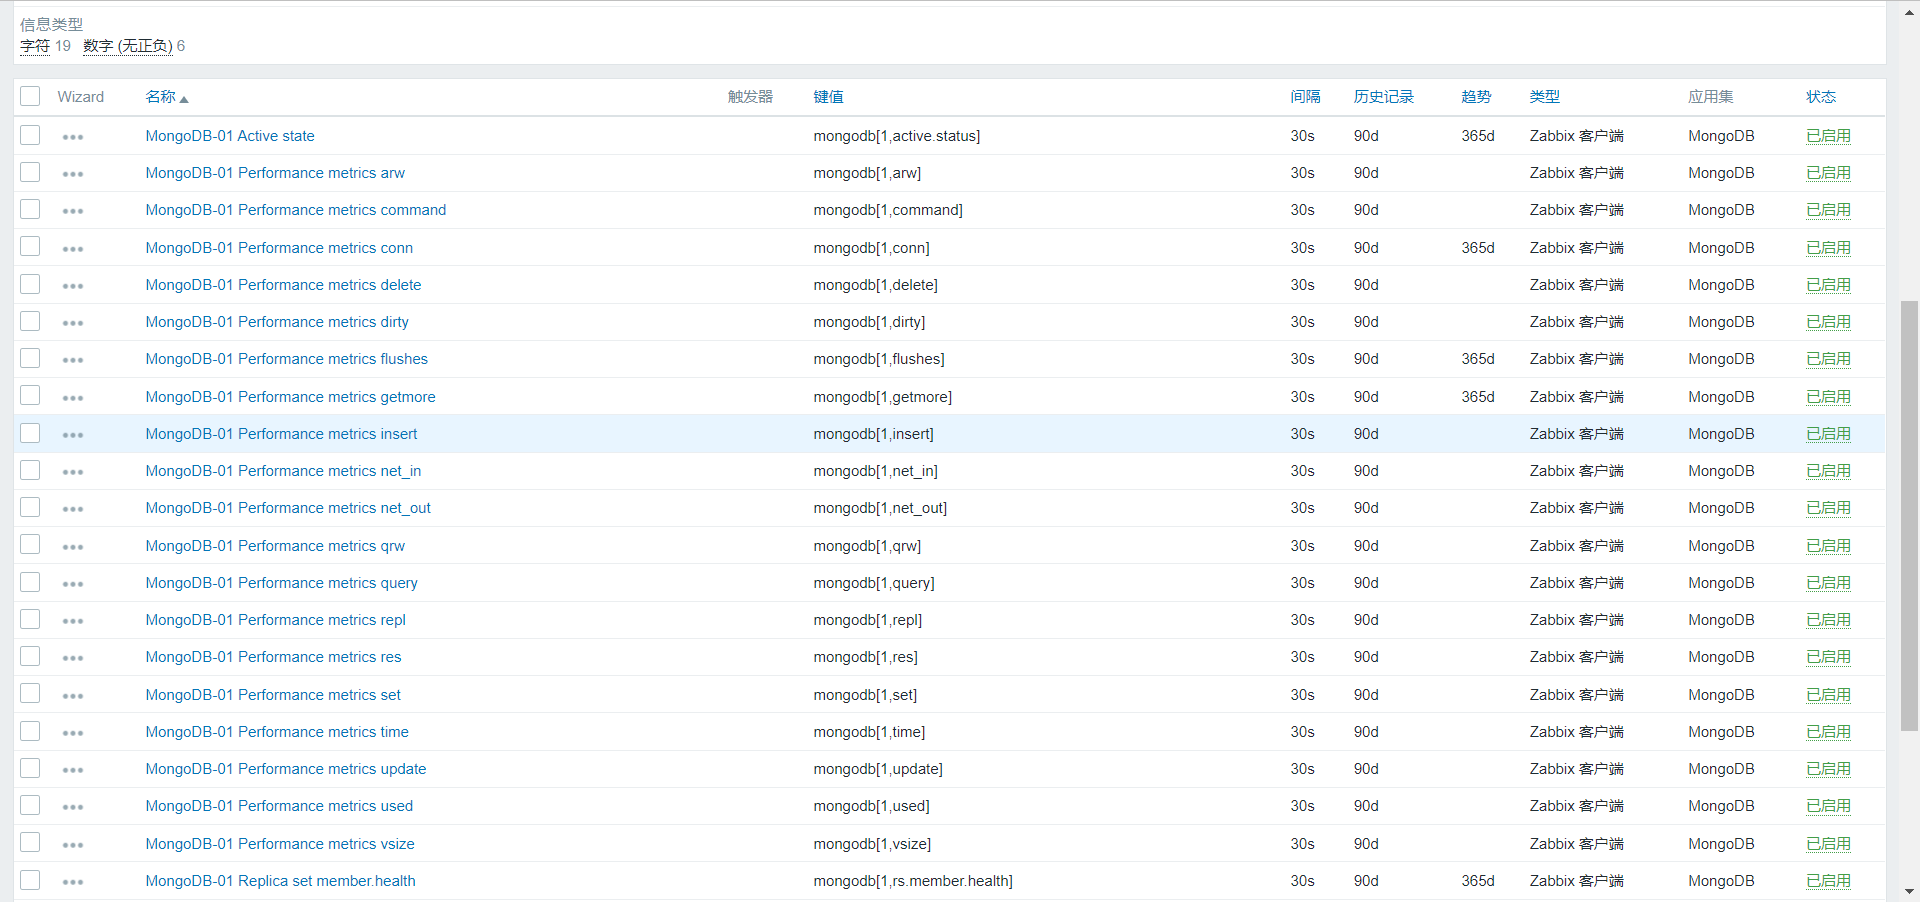The image size is (1920, 902).
Task: Click the three-dot icon on the getmore row
Action: 73,398
